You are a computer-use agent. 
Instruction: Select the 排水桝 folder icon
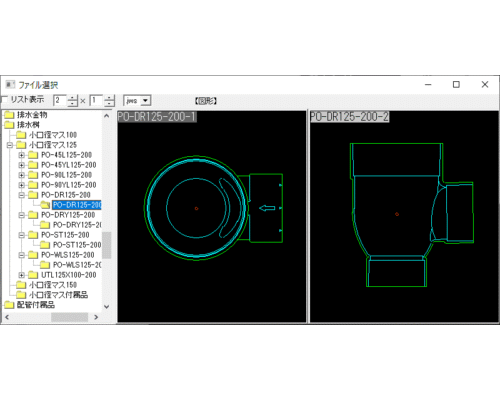[9, 125]
